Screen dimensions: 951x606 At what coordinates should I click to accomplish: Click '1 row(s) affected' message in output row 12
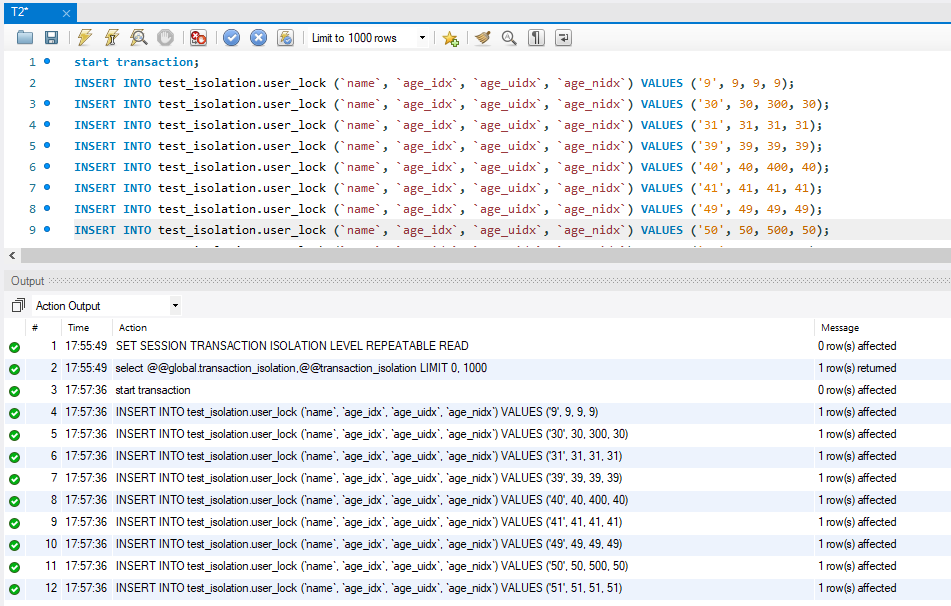857,588
